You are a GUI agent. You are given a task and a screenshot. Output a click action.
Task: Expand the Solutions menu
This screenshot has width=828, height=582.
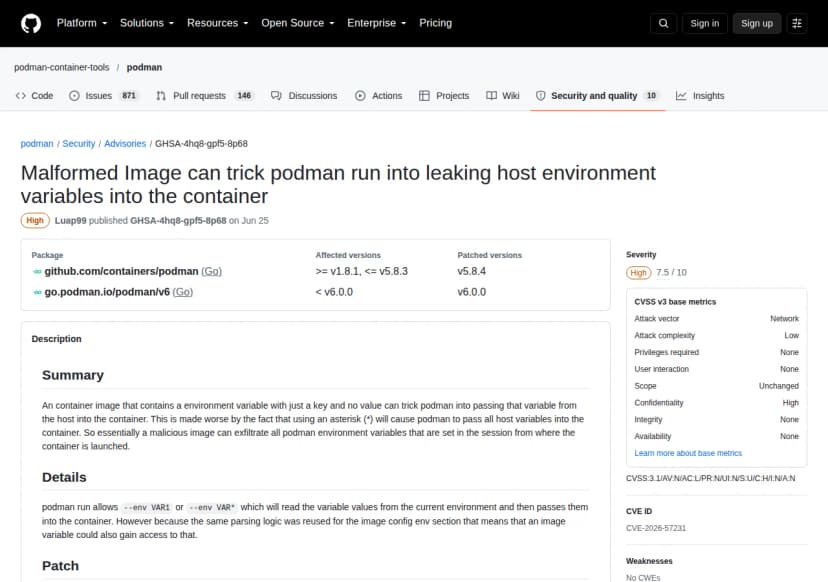coord(147,23)
